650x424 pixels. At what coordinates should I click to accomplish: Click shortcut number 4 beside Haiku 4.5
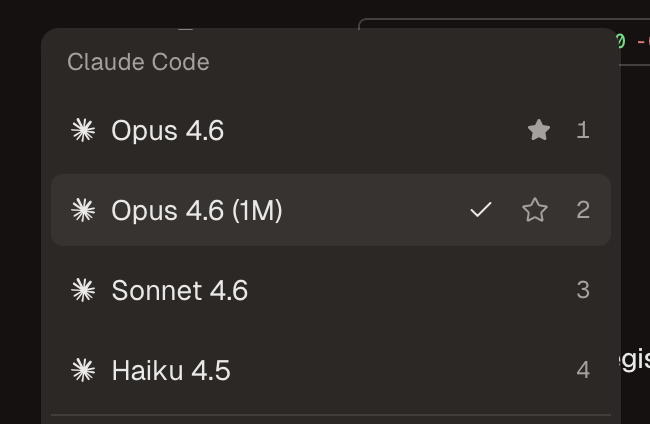click(583, 370)
